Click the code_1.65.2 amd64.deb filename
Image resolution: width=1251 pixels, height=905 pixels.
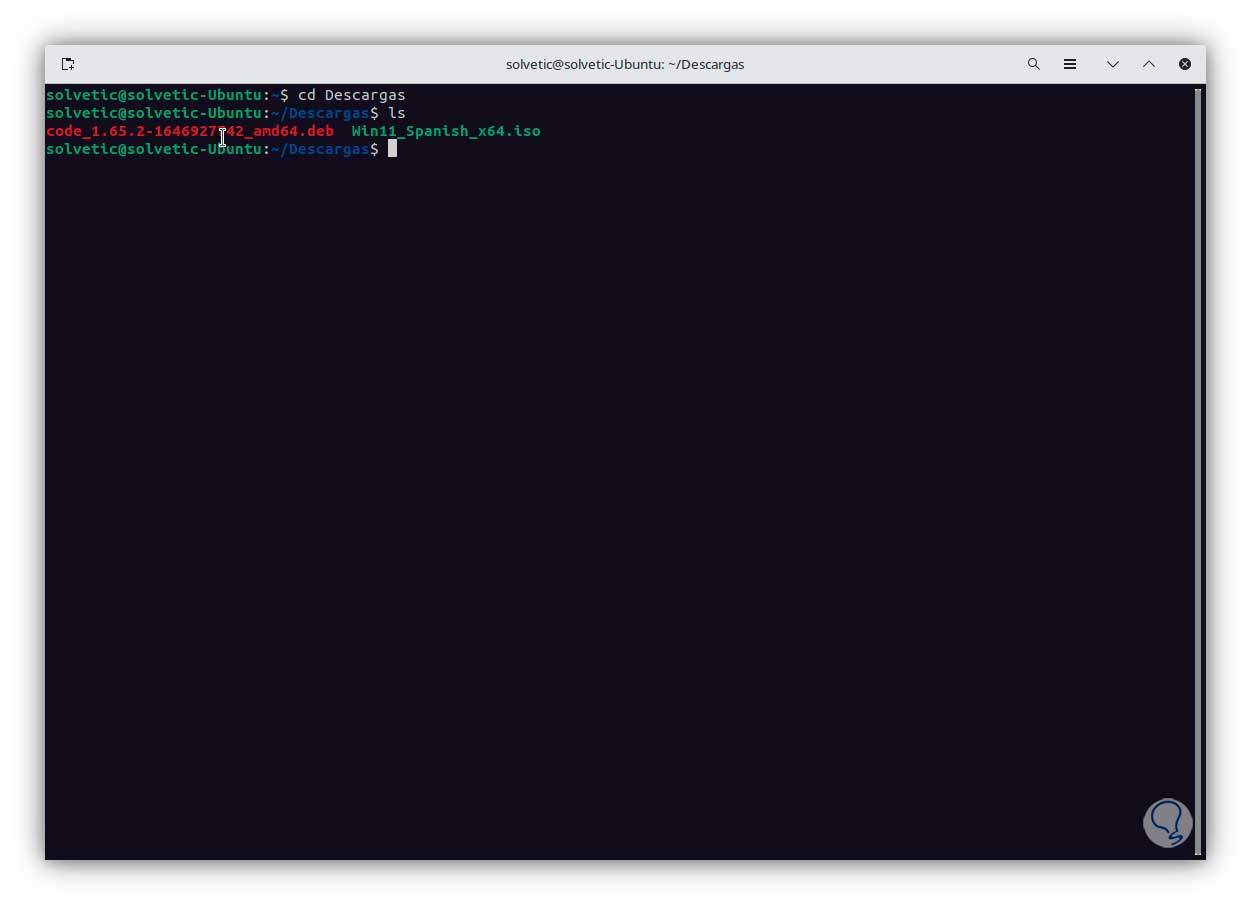(x=190, y=131)
